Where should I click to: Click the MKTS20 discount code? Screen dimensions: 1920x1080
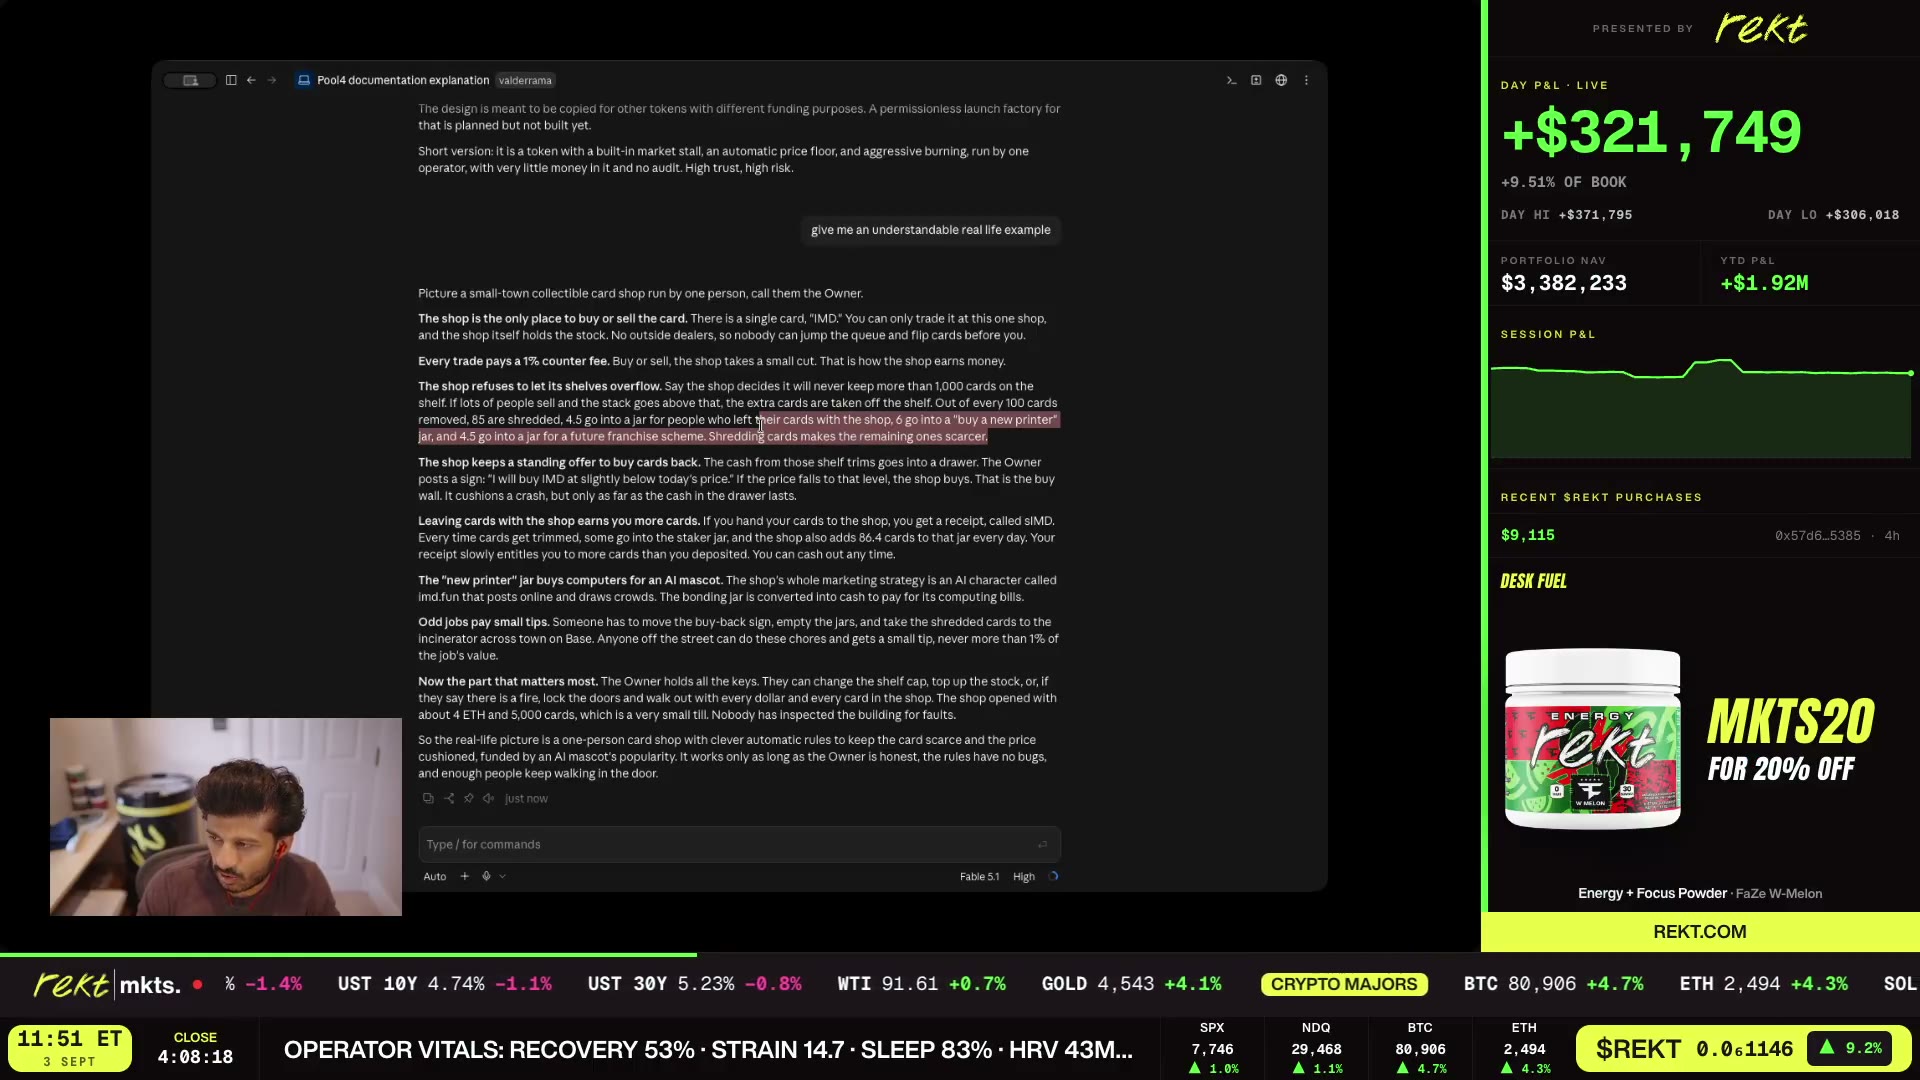click(1790, 722)
